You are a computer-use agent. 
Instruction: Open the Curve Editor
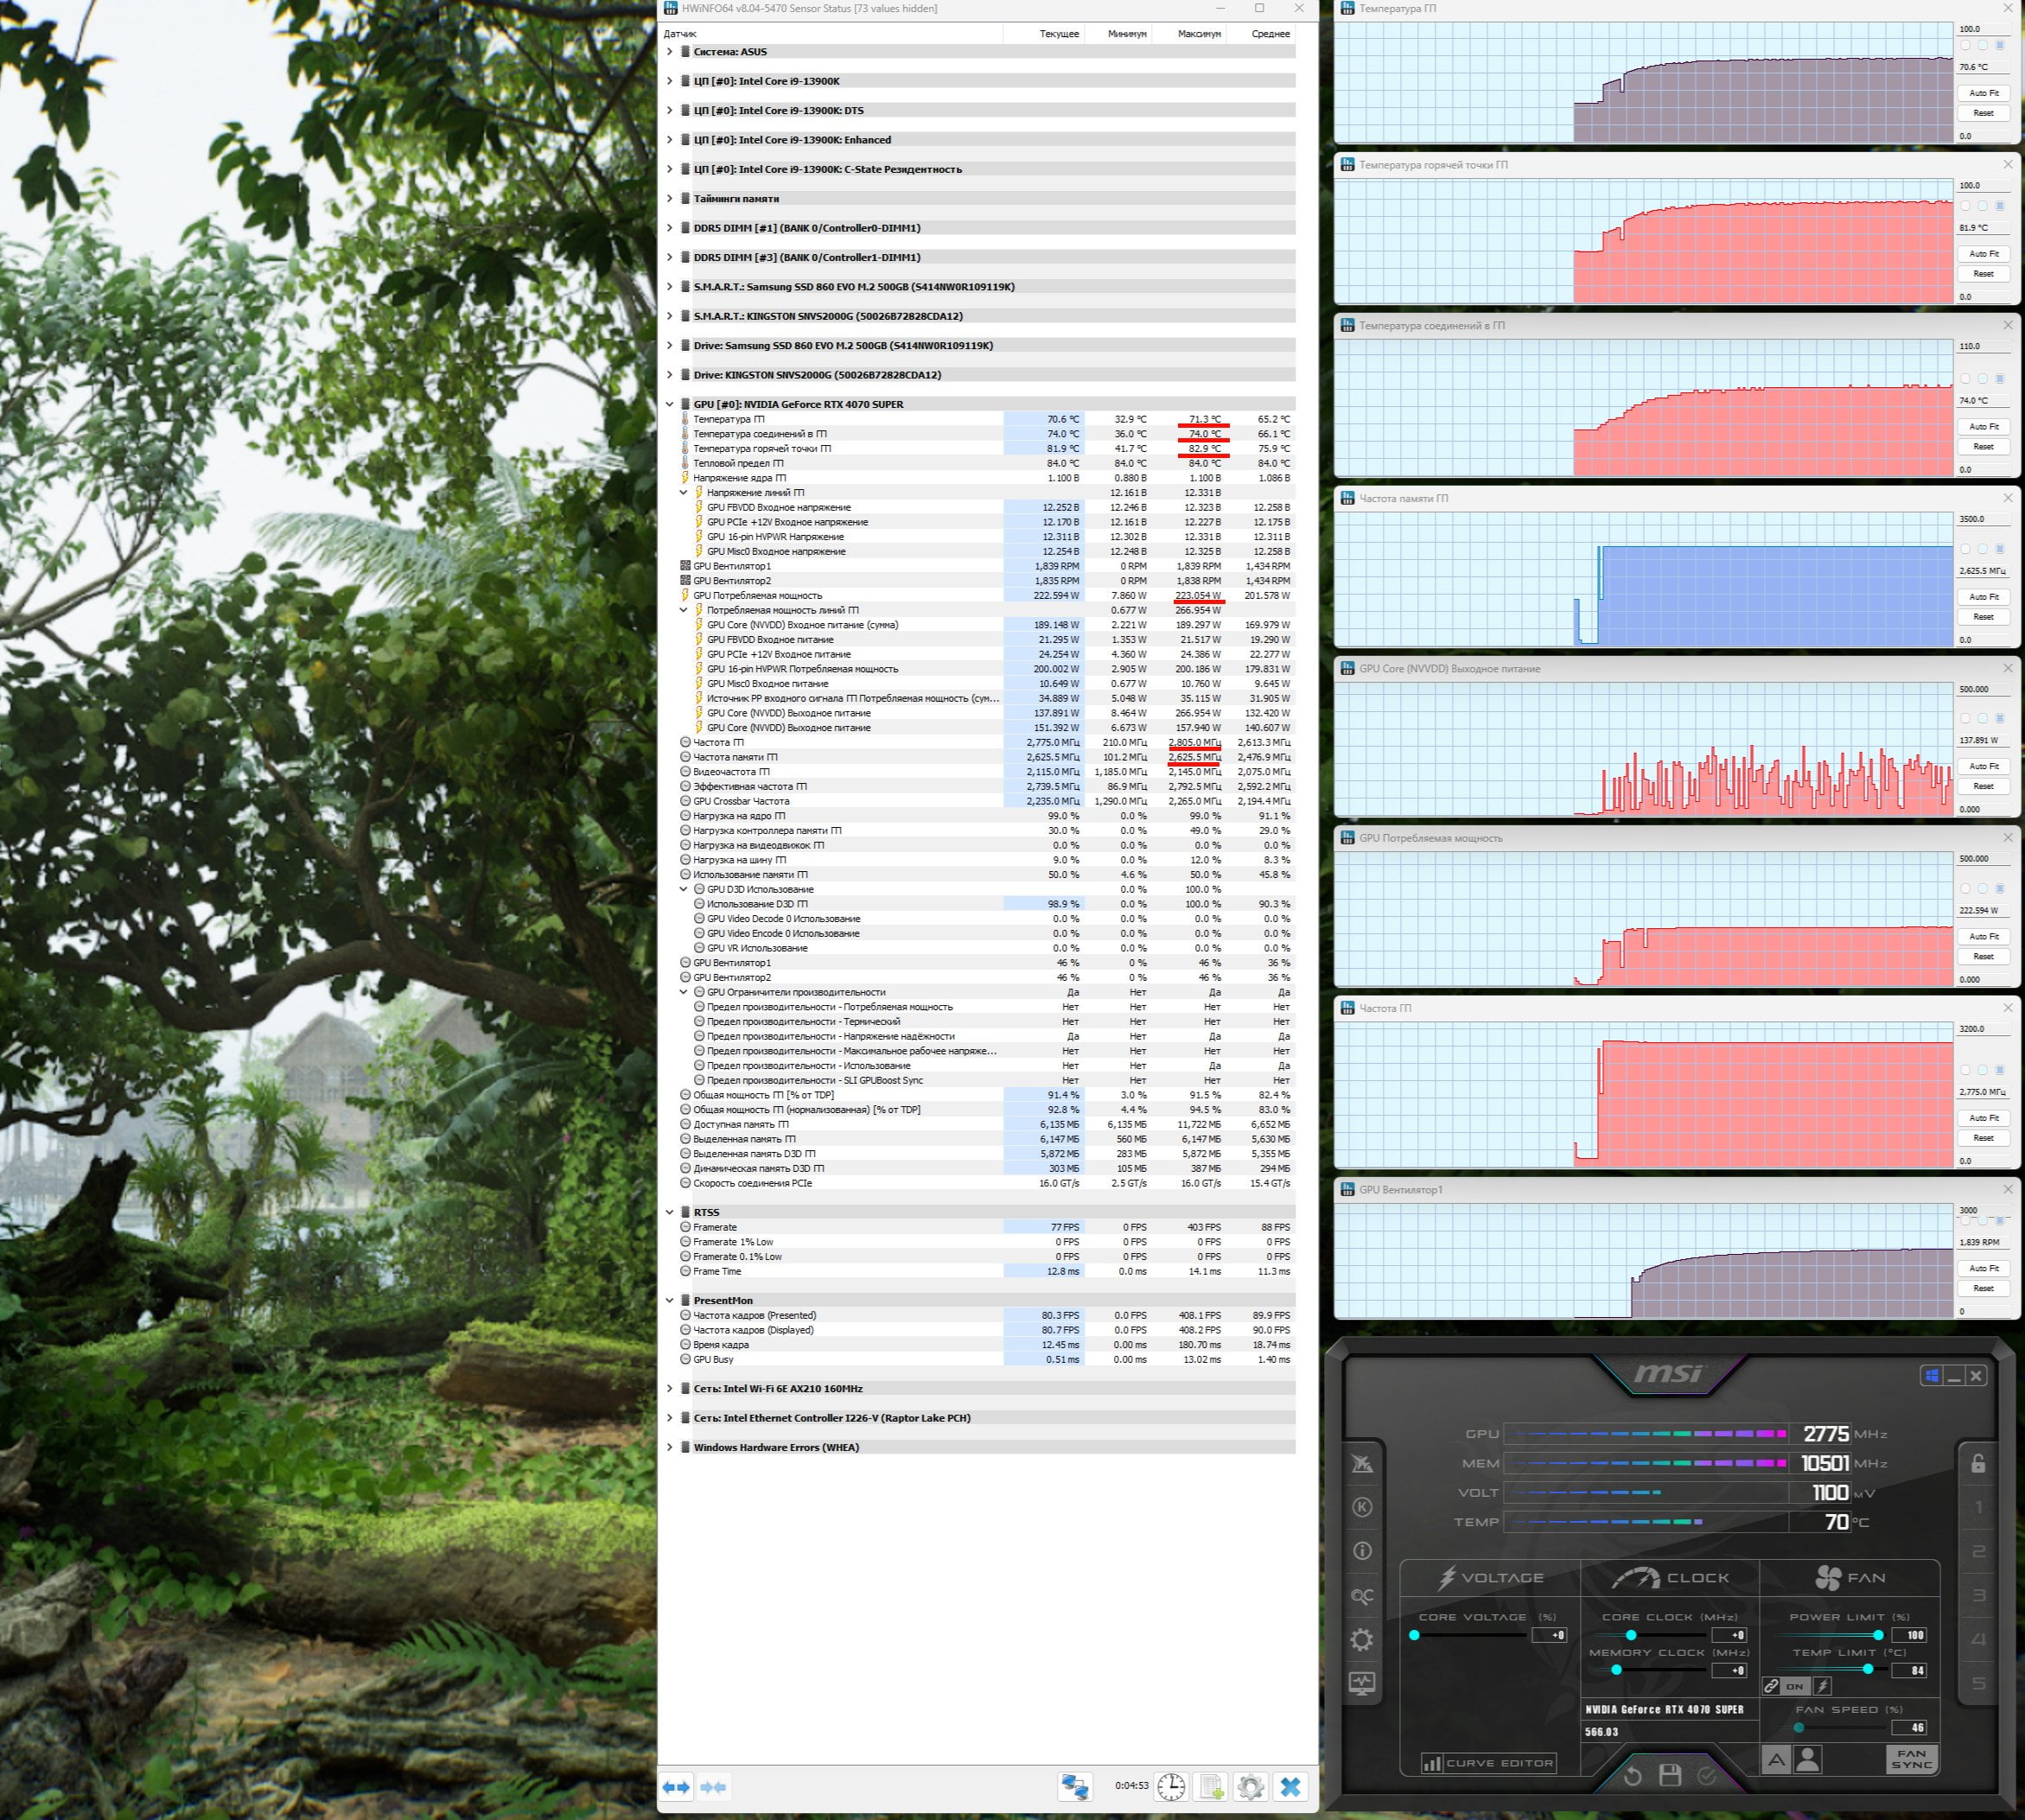tap(1489, 1763)
